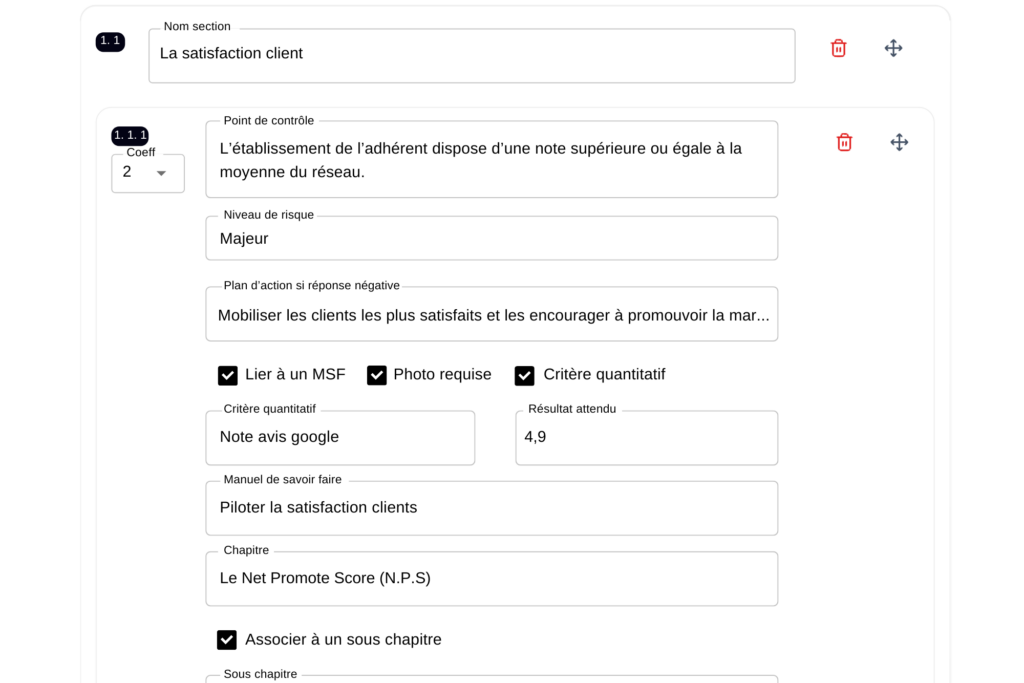Click the 1.1 section number badge
1024x683 pixels.
[110, 42]
